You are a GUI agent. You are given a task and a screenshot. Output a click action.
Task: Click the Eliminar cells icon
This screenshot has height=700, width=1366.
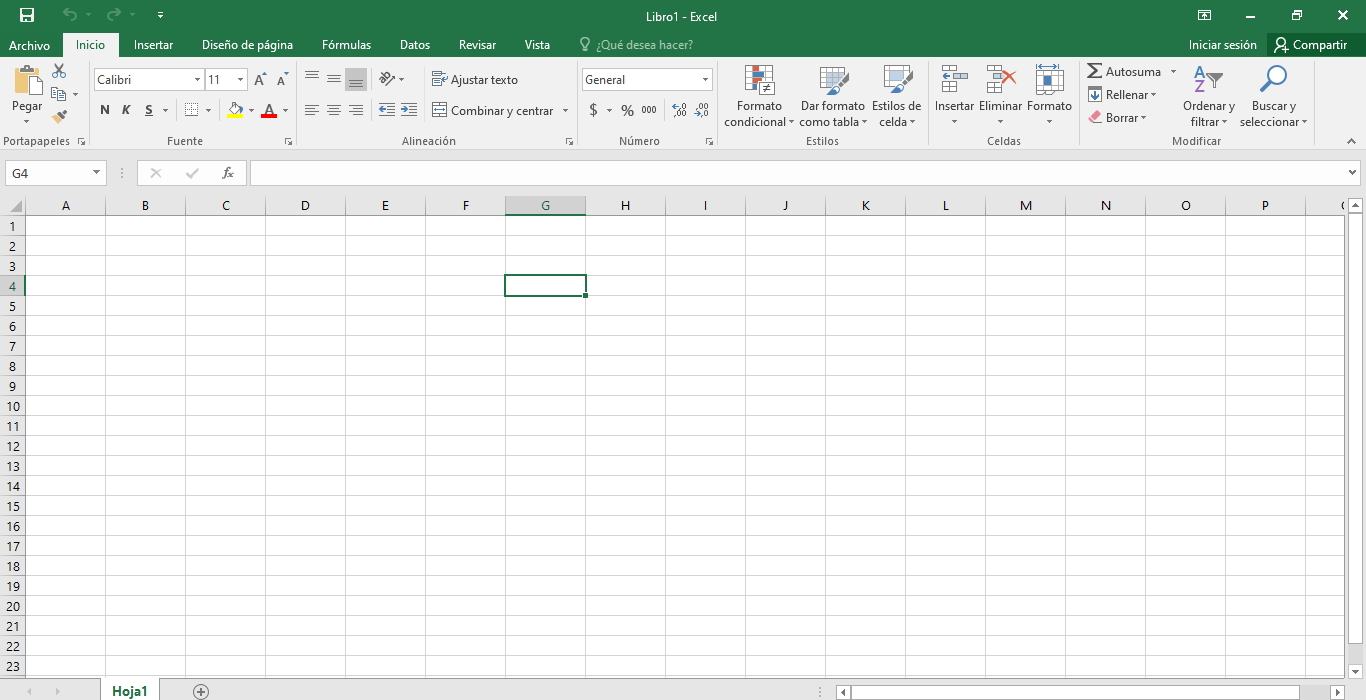(1001, 80)
